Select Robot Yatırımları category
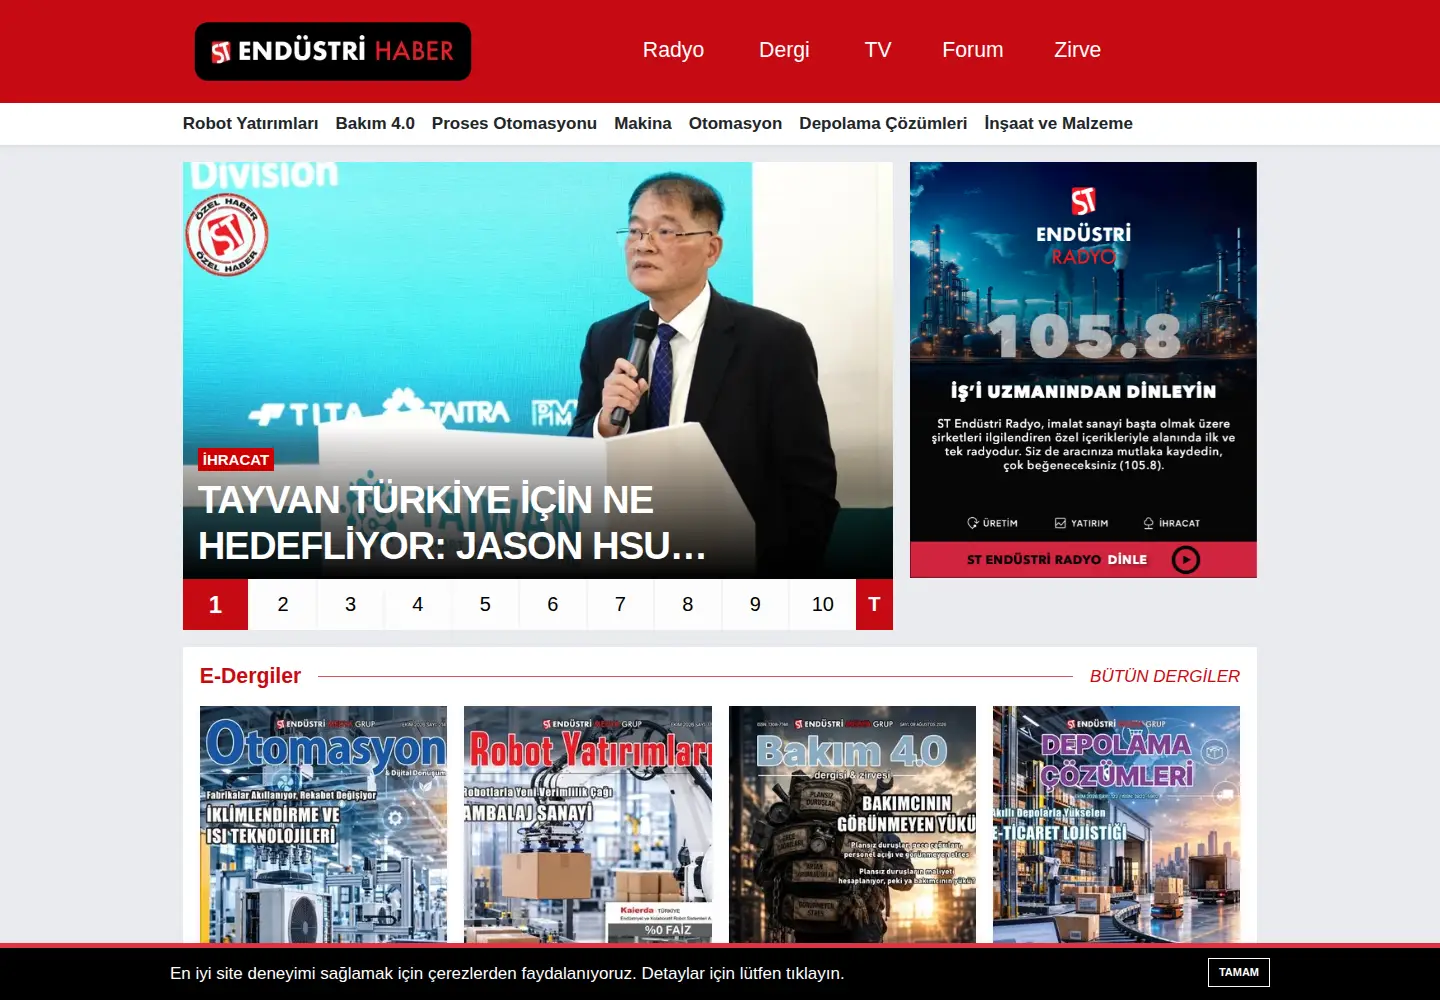 click(x=250, y=123)
